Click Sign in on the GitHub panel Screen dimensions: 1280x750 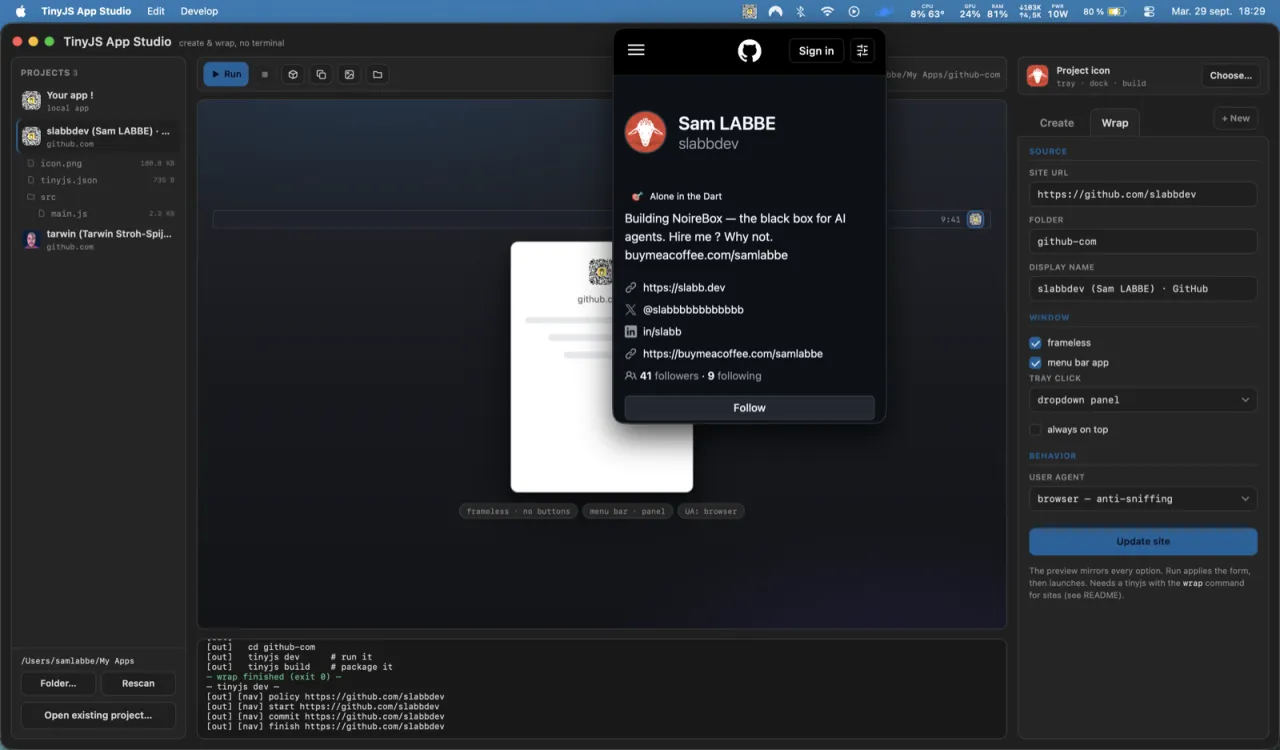coord(816,51)
